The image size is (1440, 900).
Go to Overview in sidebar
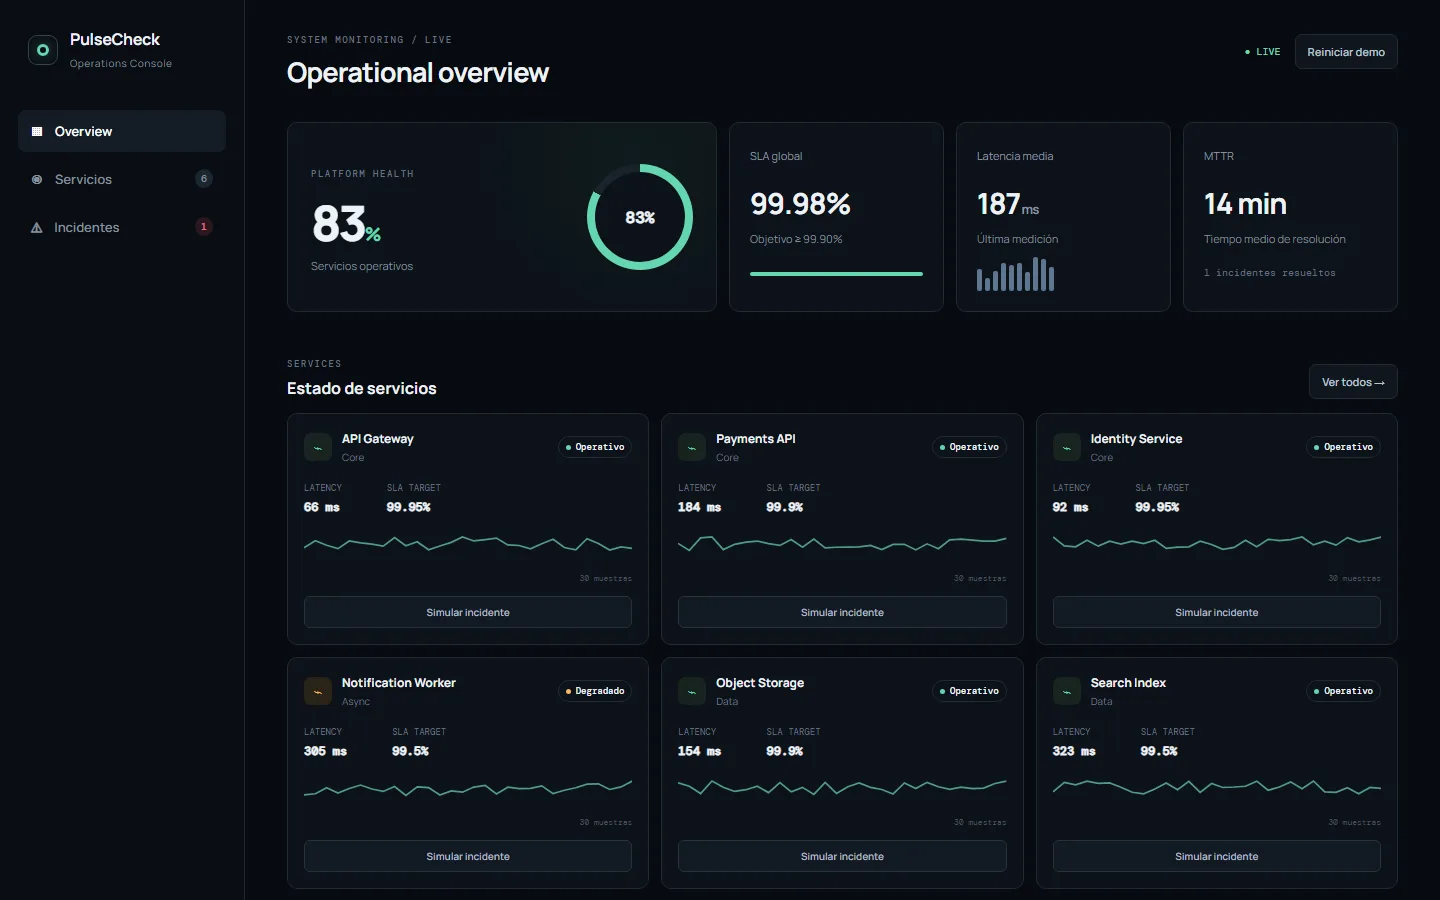pyautogui.click(x=122, y=131)
